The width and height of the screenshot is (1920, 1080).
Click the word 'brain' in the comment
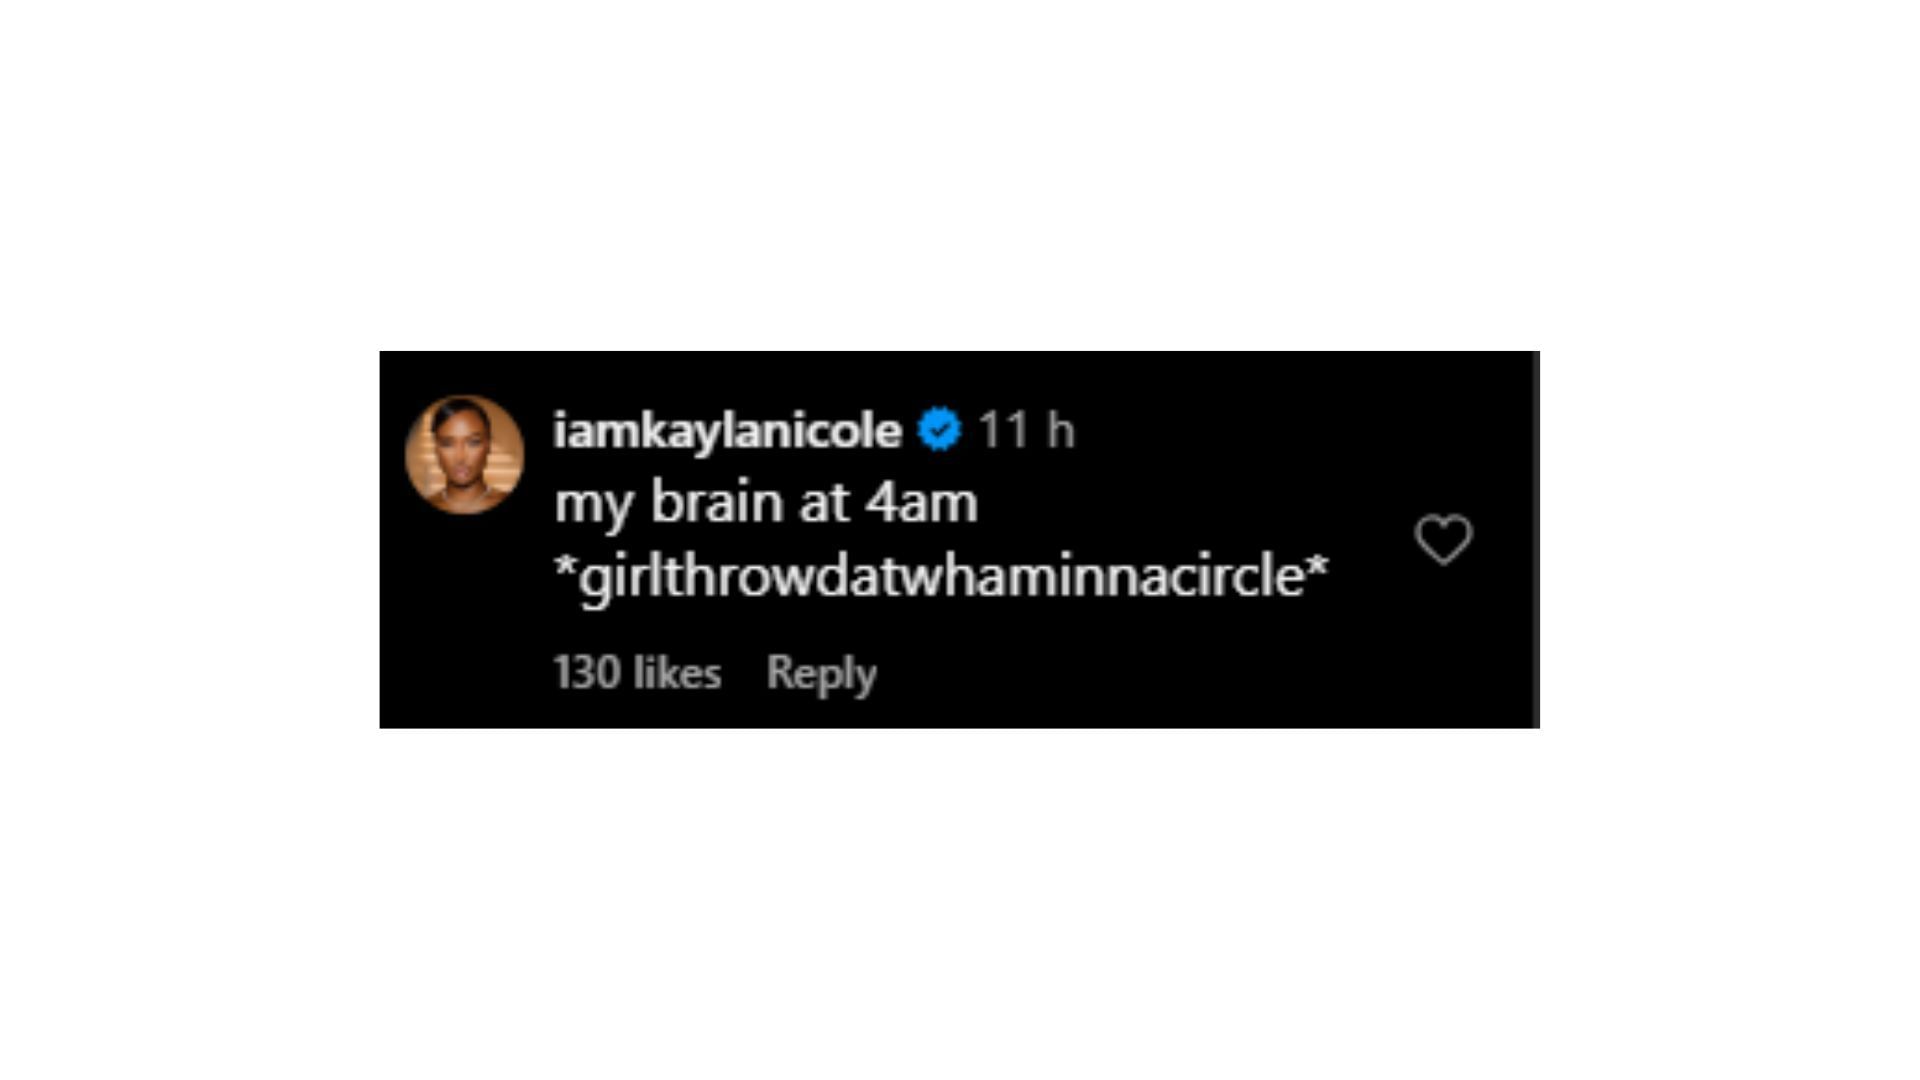point(715,501)
